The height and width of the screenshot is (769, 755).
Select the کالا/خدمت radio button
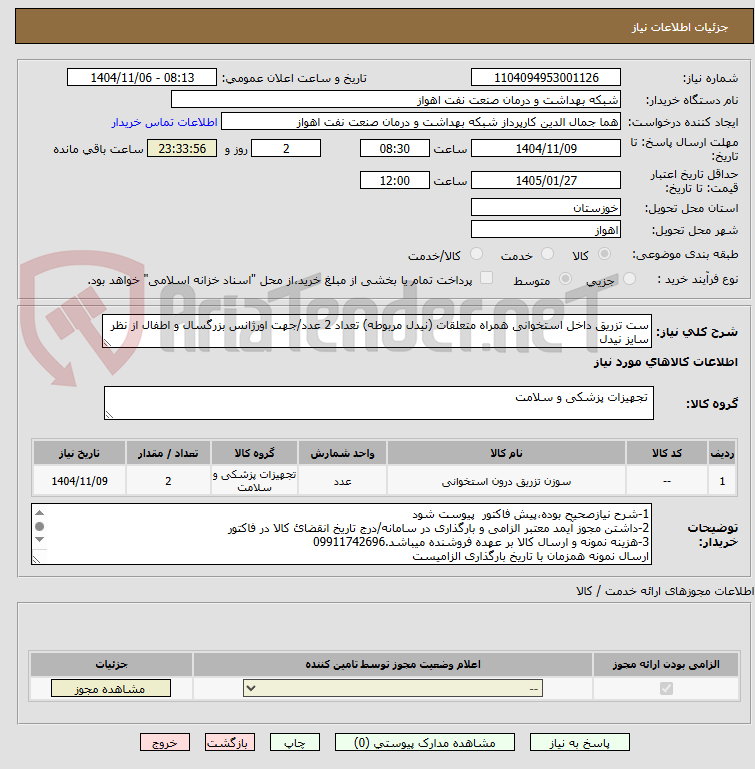point(476,254)
